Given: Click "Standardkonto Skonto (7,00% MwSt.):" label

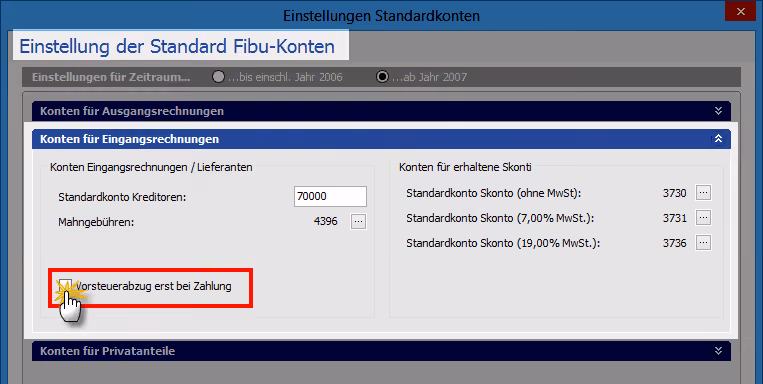Looking at the screenshot, I should pos(500,218).
